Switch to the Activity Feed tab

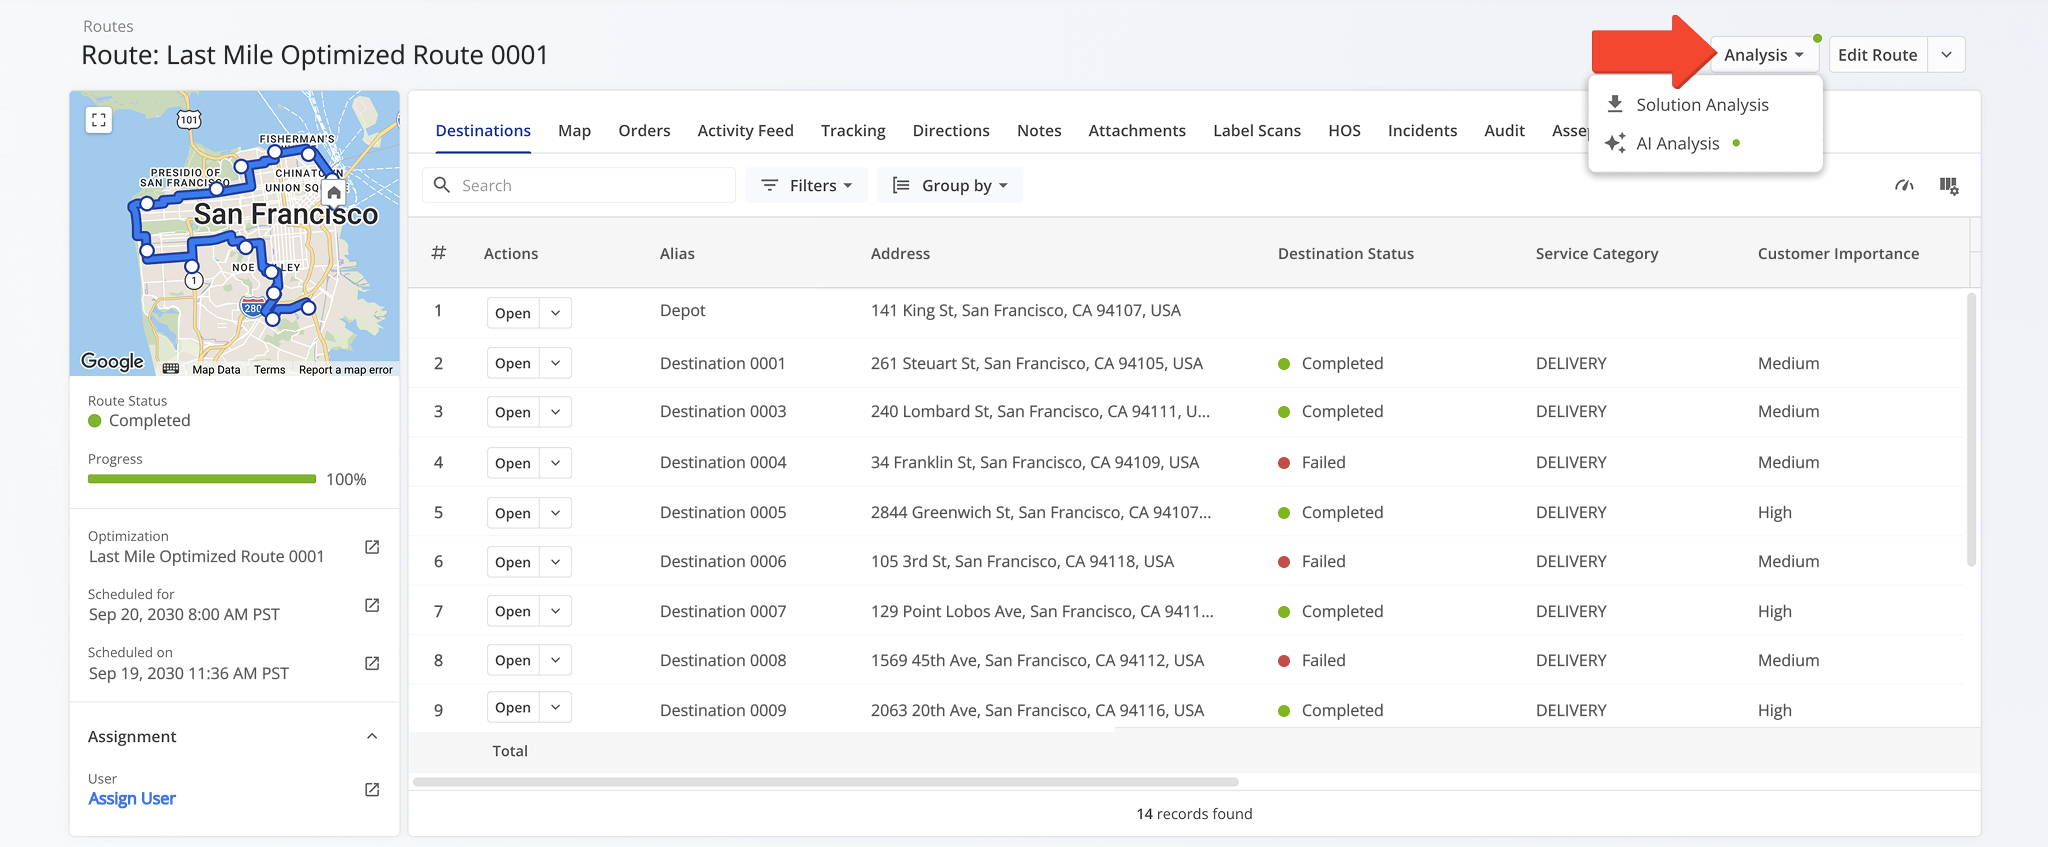pyautogui.click(x=745, y=131)
